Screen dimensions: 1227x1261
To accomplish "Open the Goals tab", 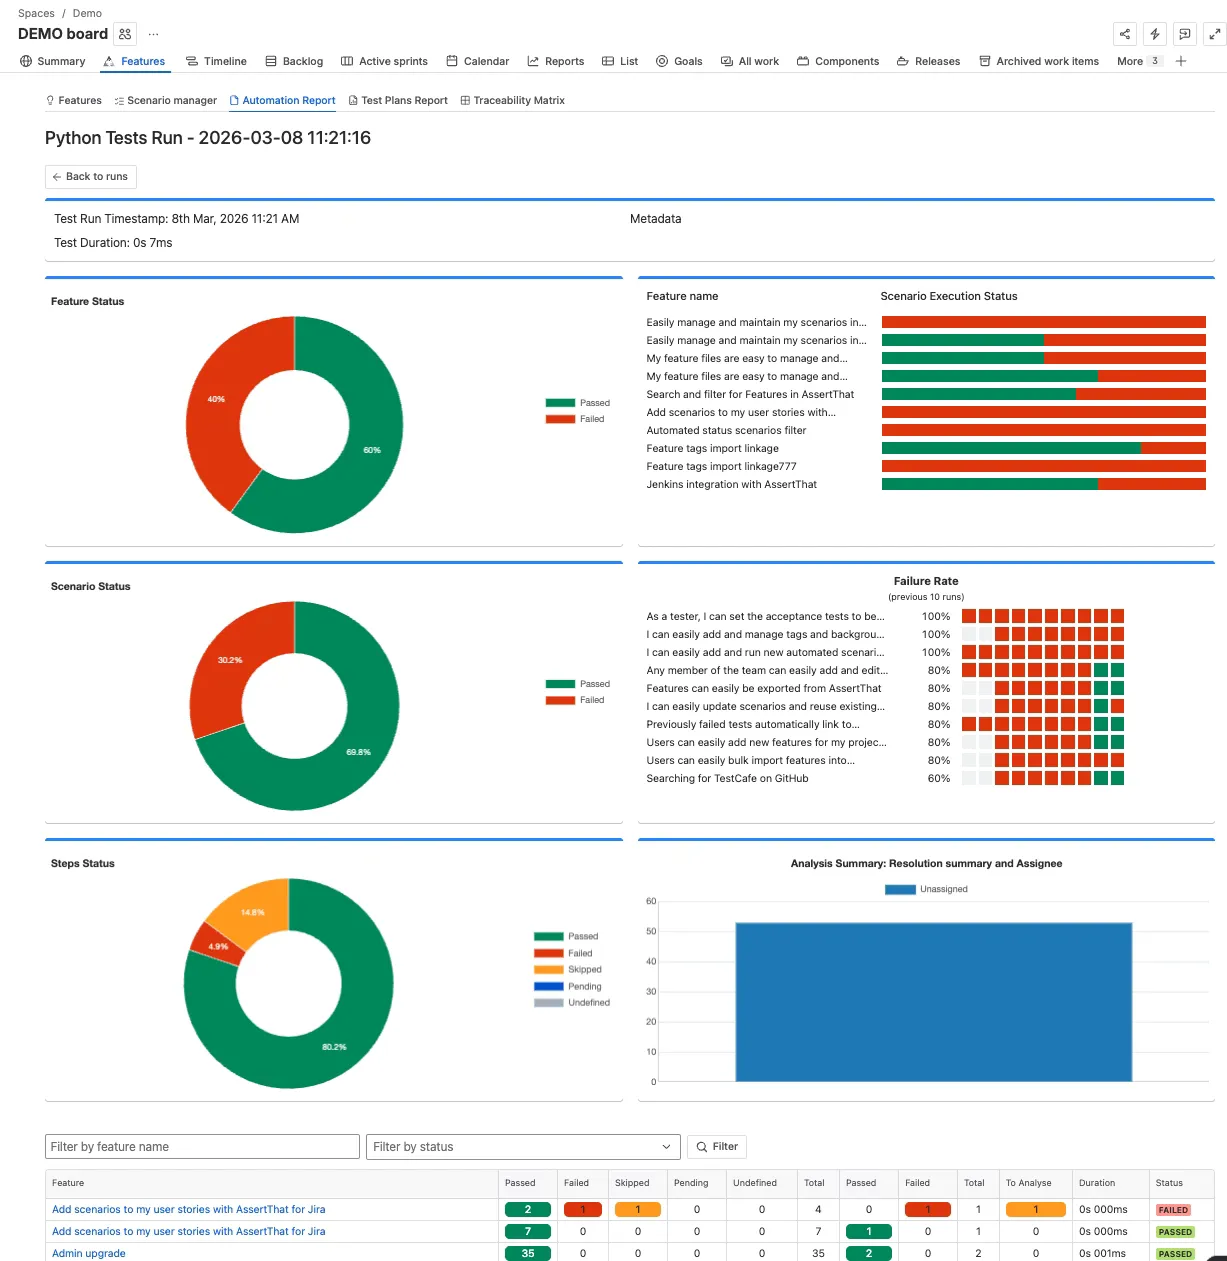I will tap(679, 61).
